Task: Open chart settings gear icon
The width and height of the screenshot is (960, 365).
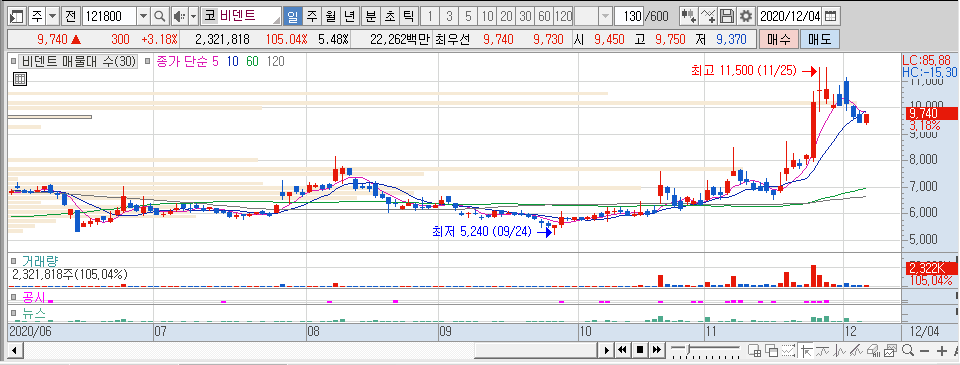Action: tap(745, 16)
